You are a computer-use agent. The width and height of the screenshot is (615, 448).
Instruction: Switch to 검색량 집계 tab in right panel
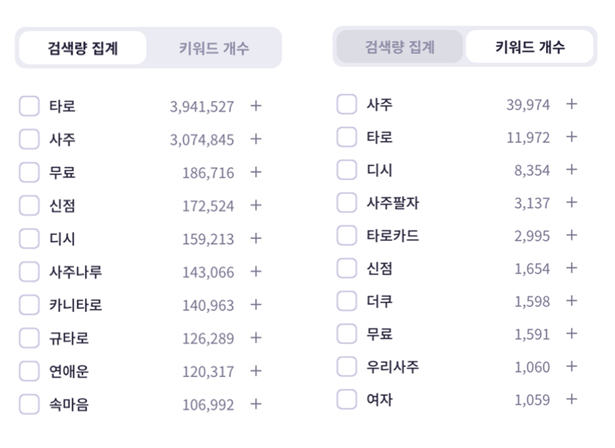click(x=399, y=46)
